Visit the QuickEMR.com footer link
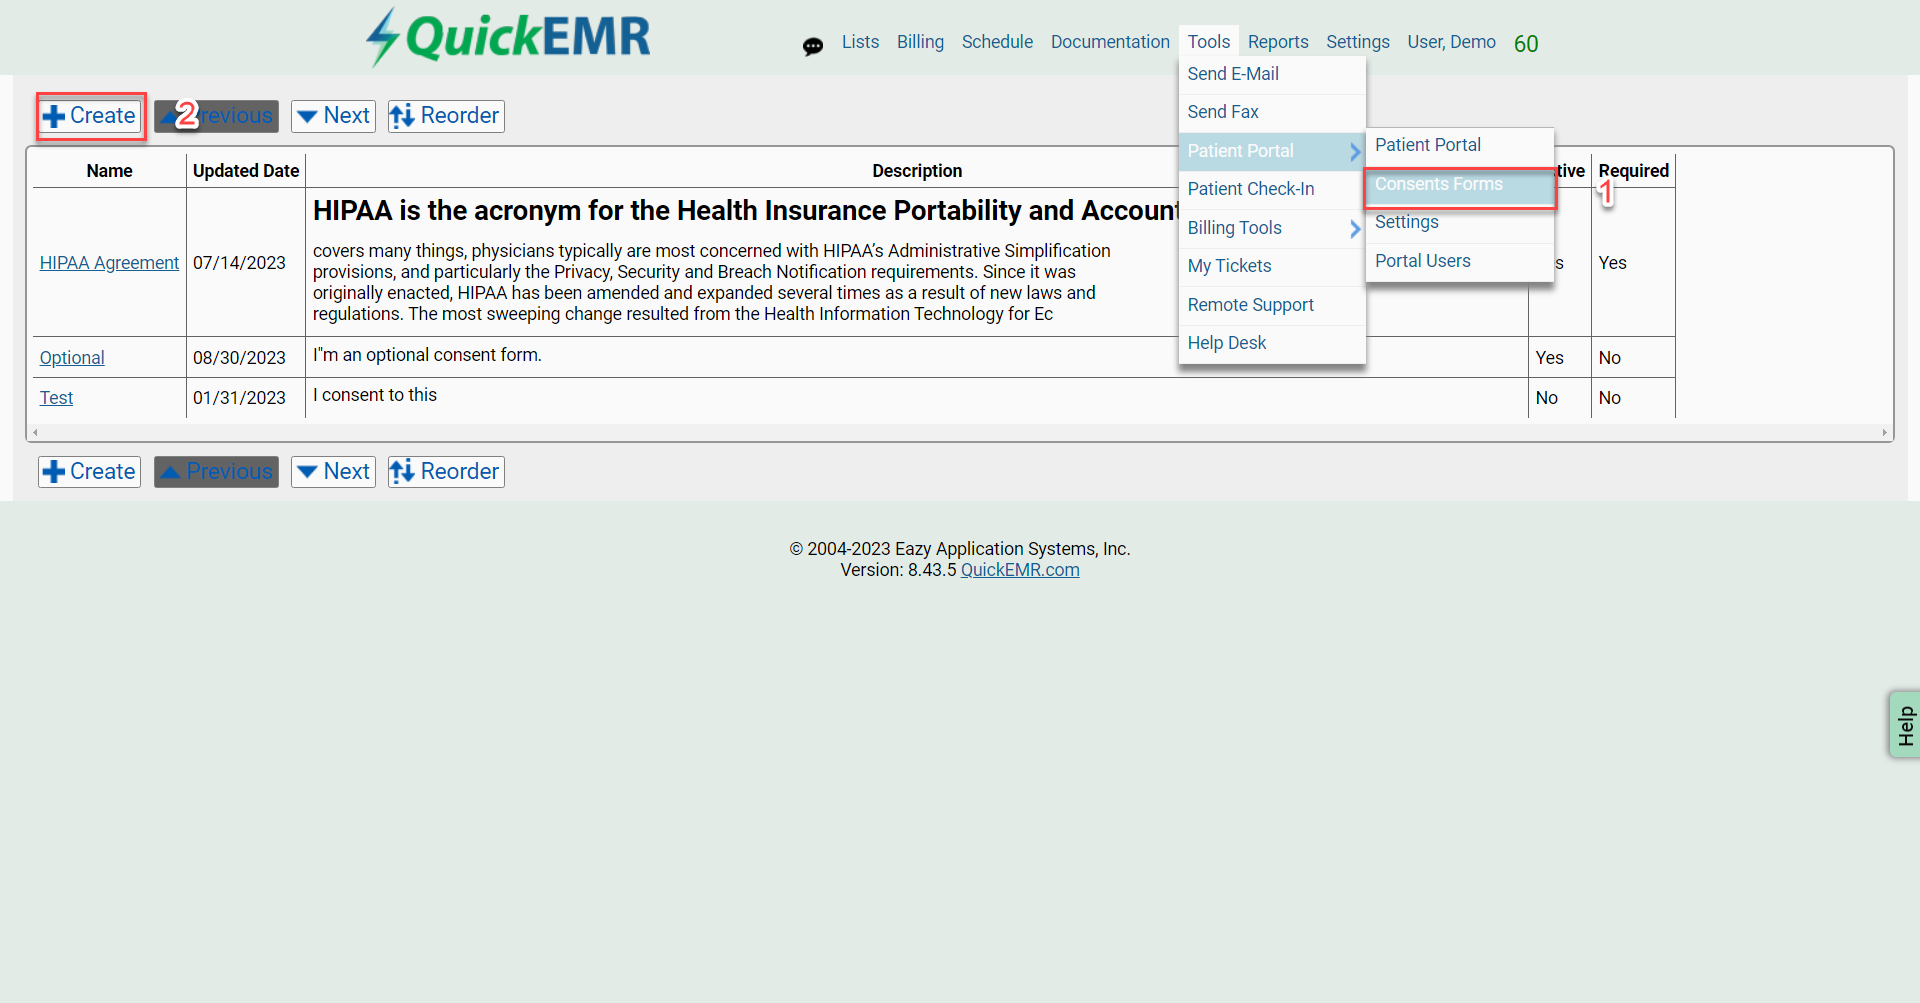Viewport: 1920px width, 1003px height. pyautogui.click(x=1020, y=570)
